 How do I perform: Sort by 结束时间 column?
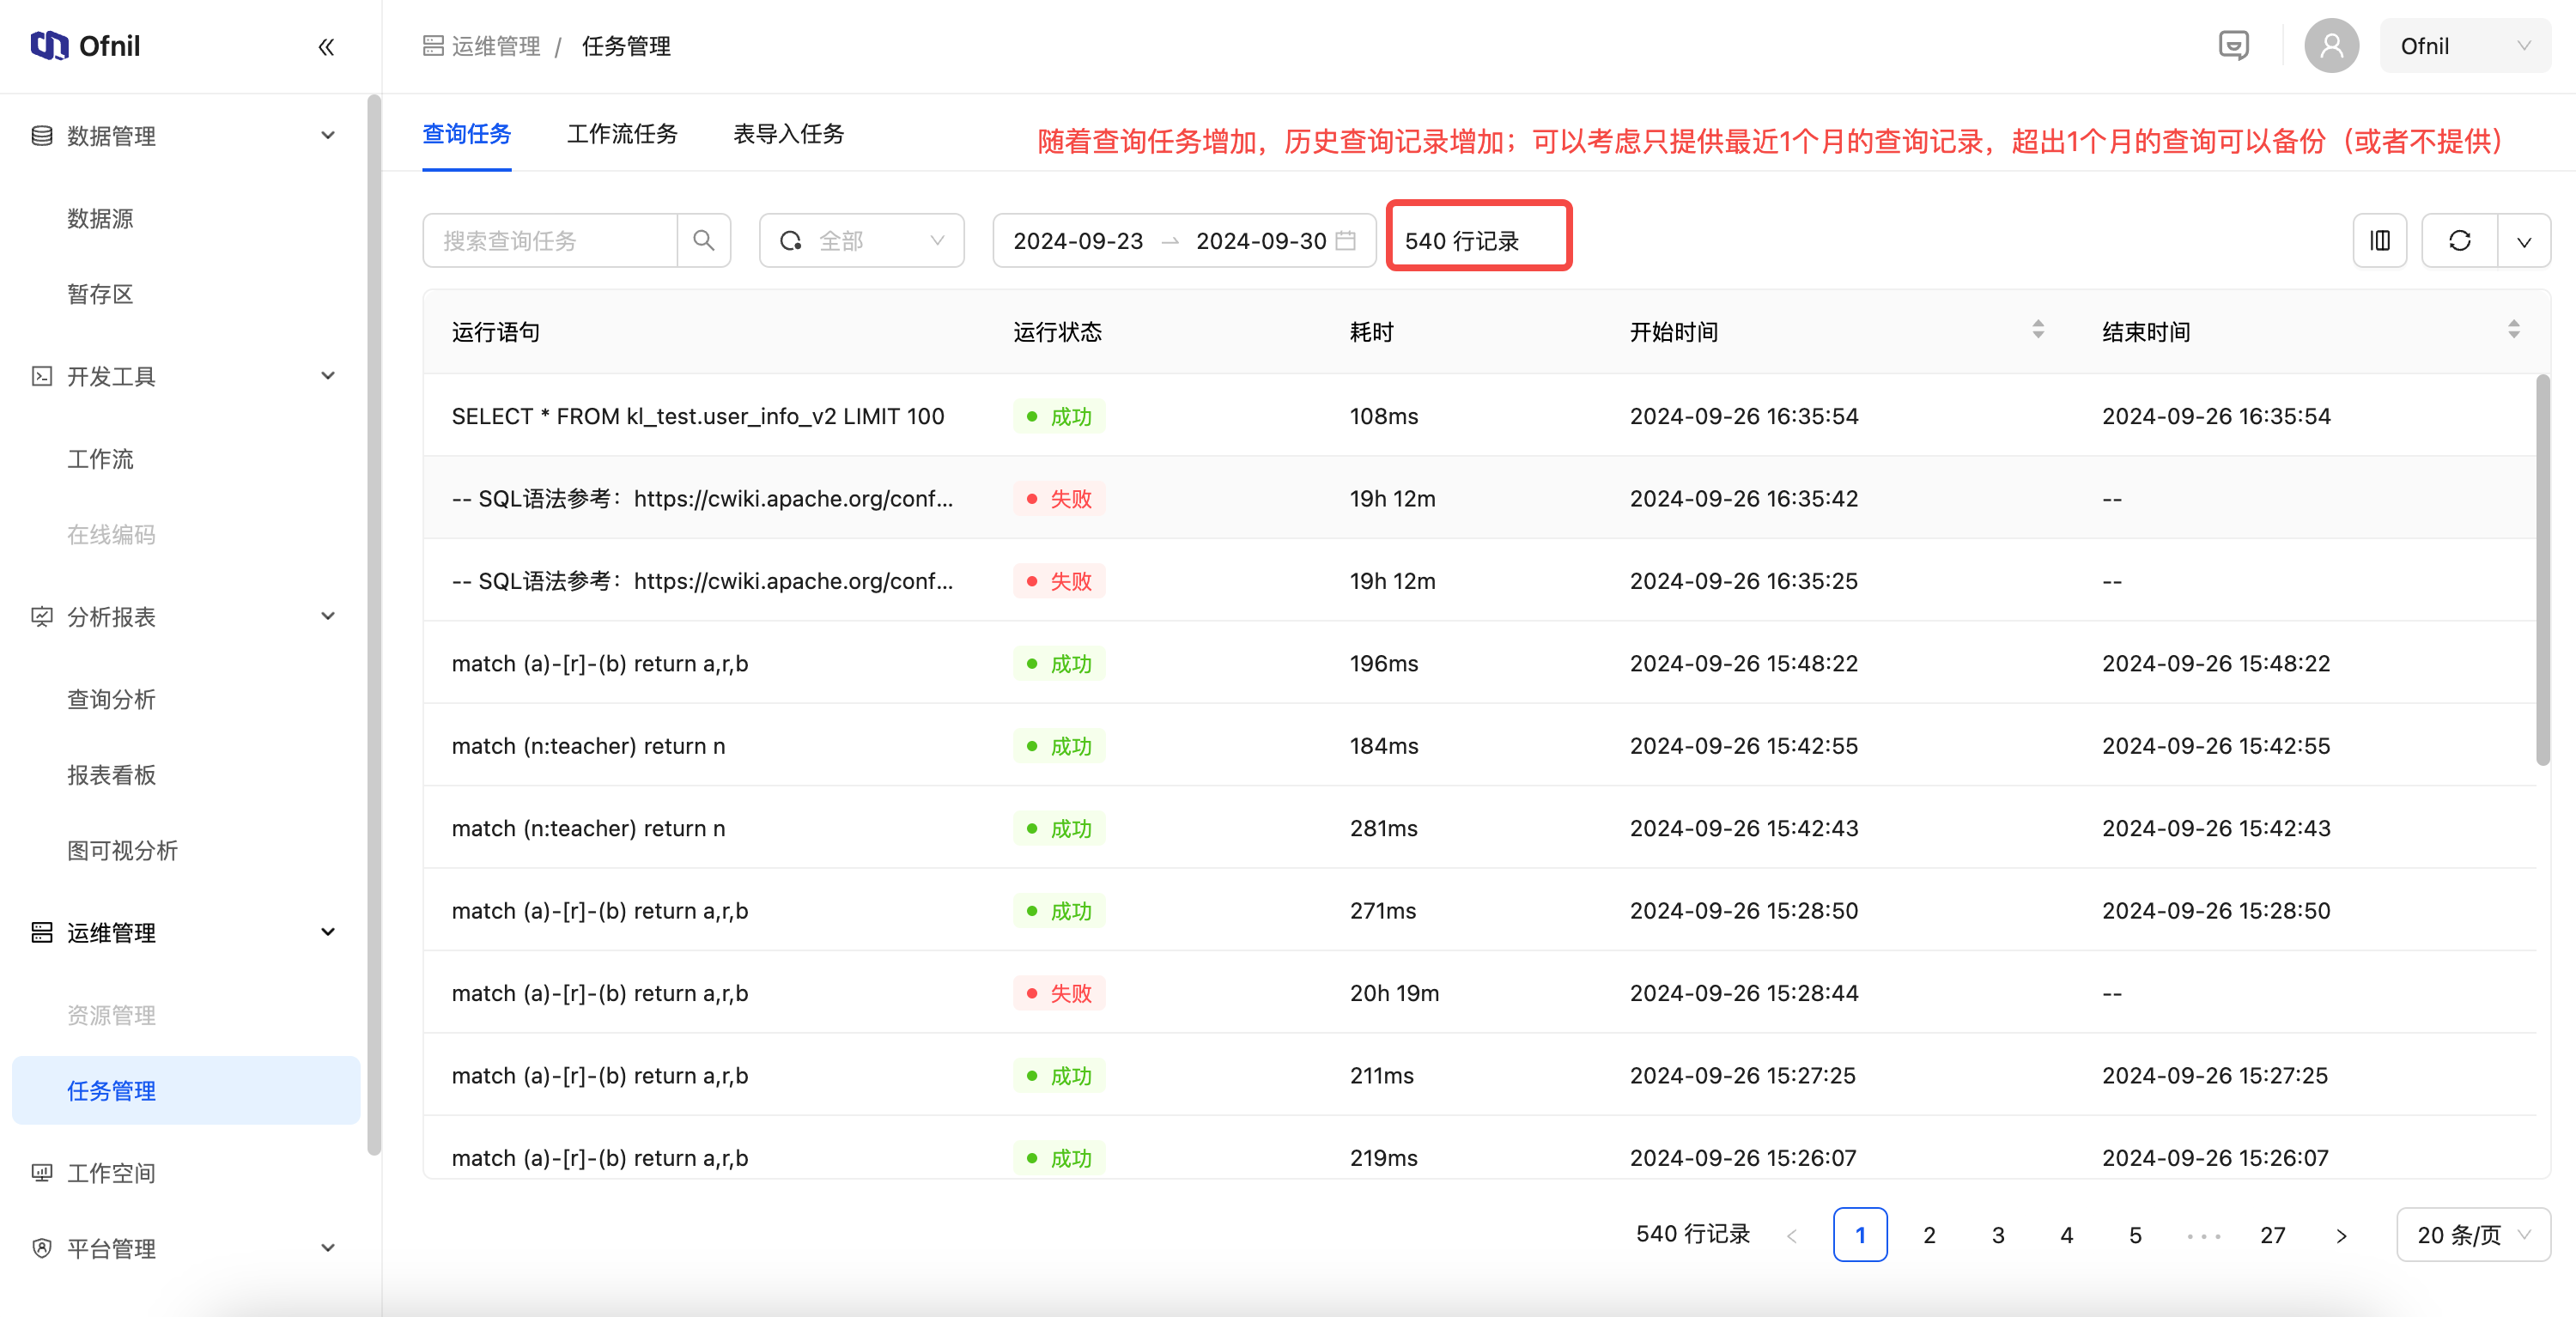pyautogui.click(x=2514, y=330)
